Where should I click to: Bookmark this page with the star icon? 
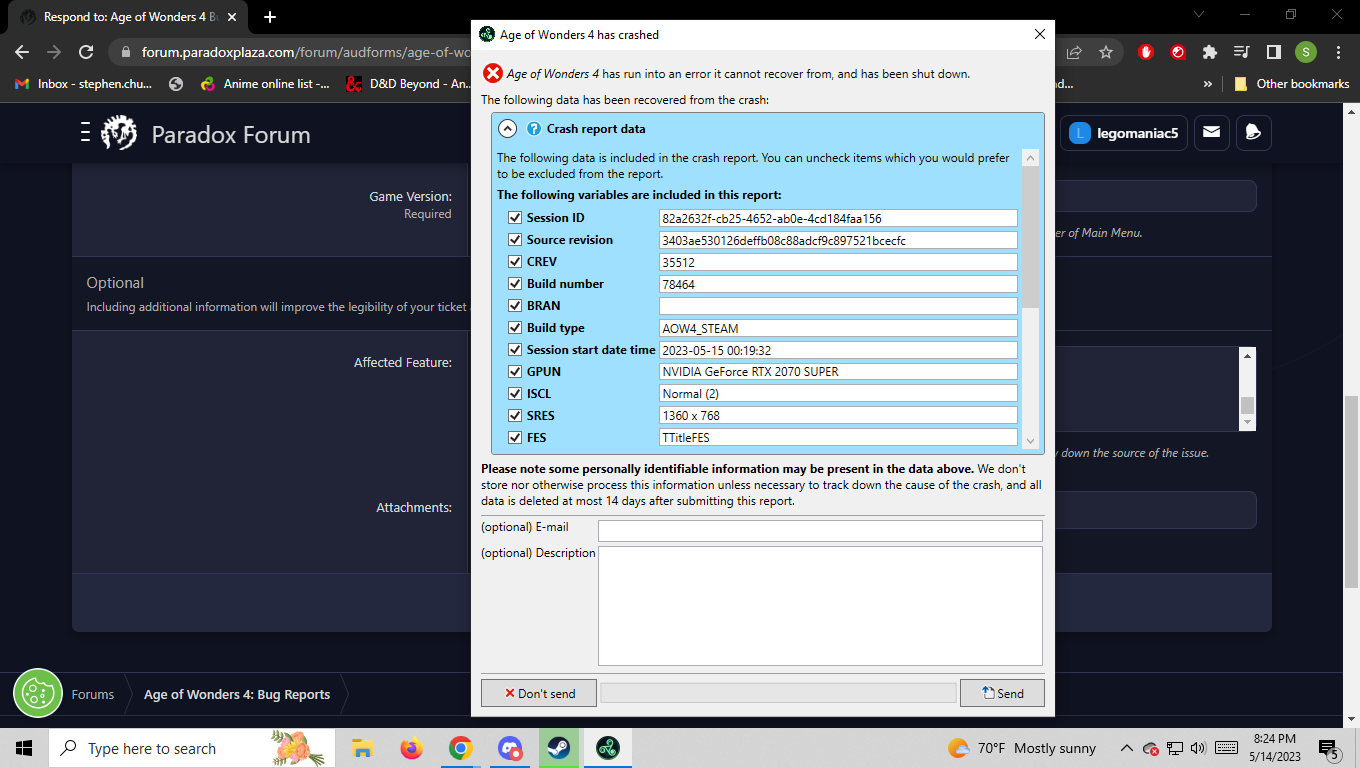point(1106,52)
